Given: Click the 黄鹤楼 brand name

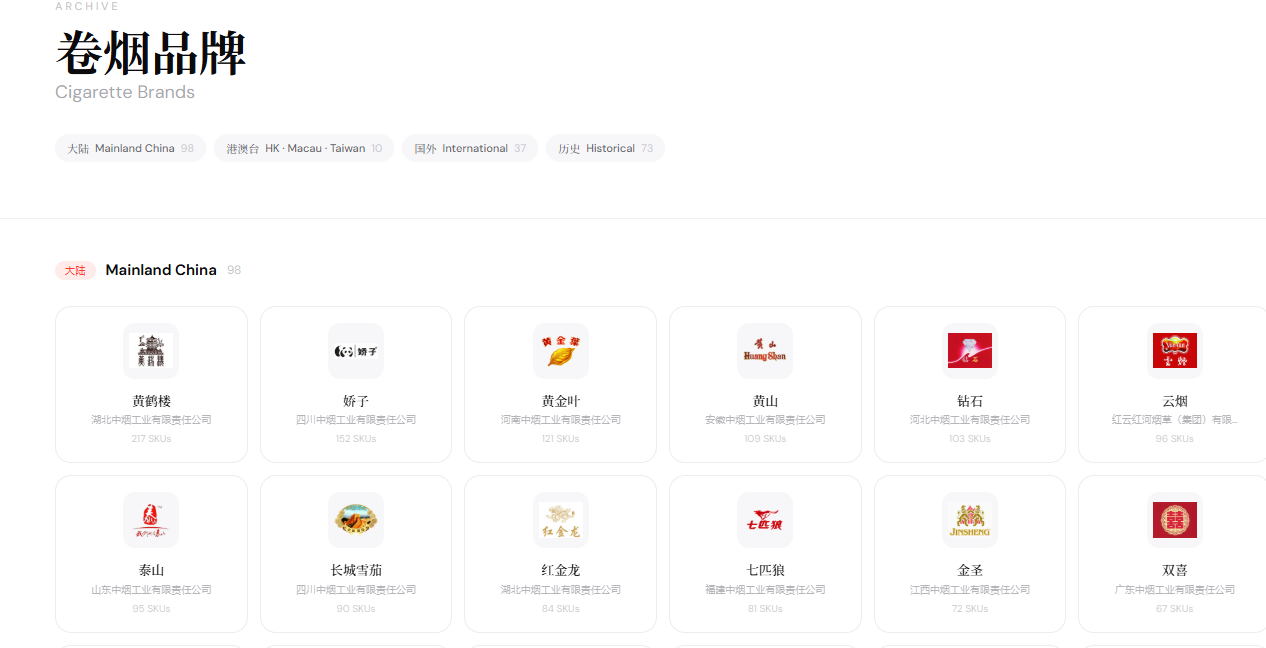Looking at the screenshot, I should [151, 401].
